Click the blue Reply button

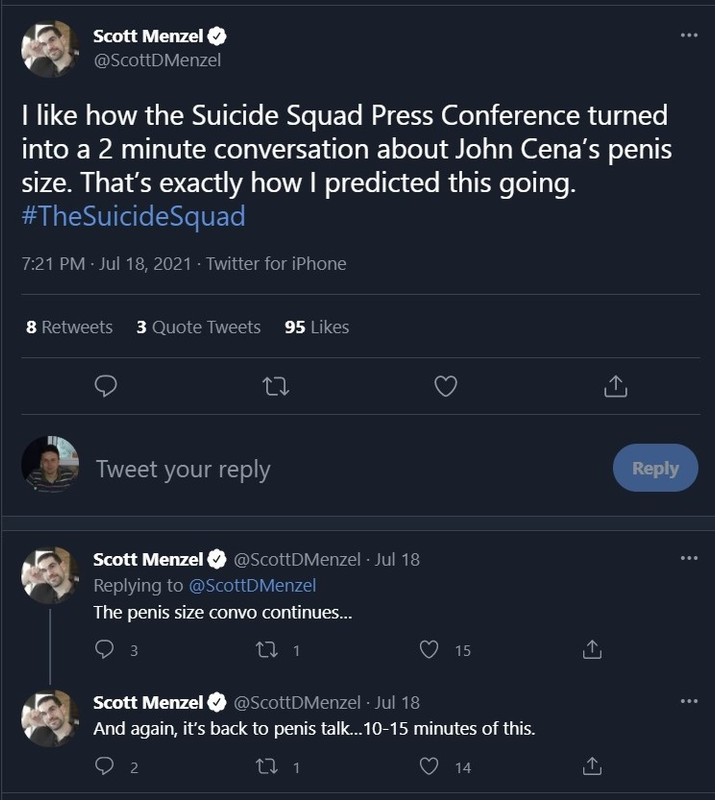[655, 468]
